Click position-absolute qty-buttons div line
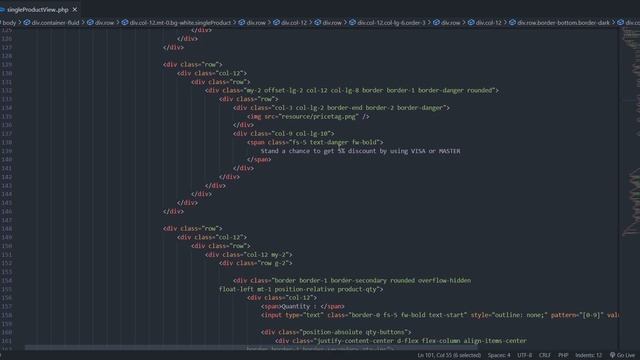Image resolution: width=640 pixels, height=360 pixels. (336, 332)
